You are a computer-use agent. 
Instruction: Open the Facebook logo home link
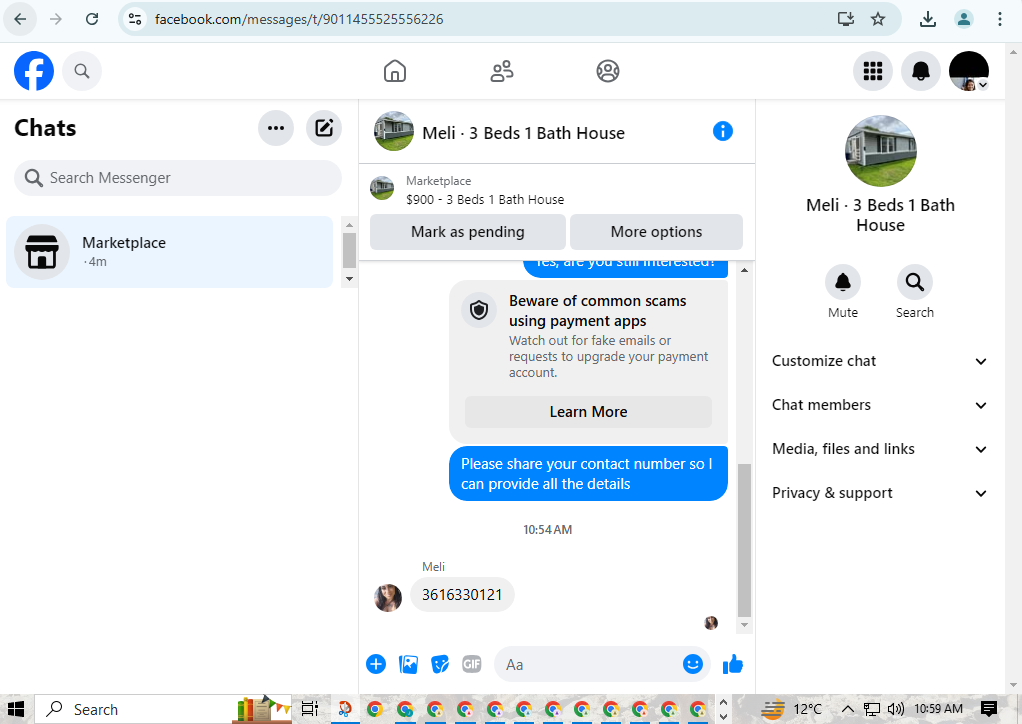pos(34,71)
